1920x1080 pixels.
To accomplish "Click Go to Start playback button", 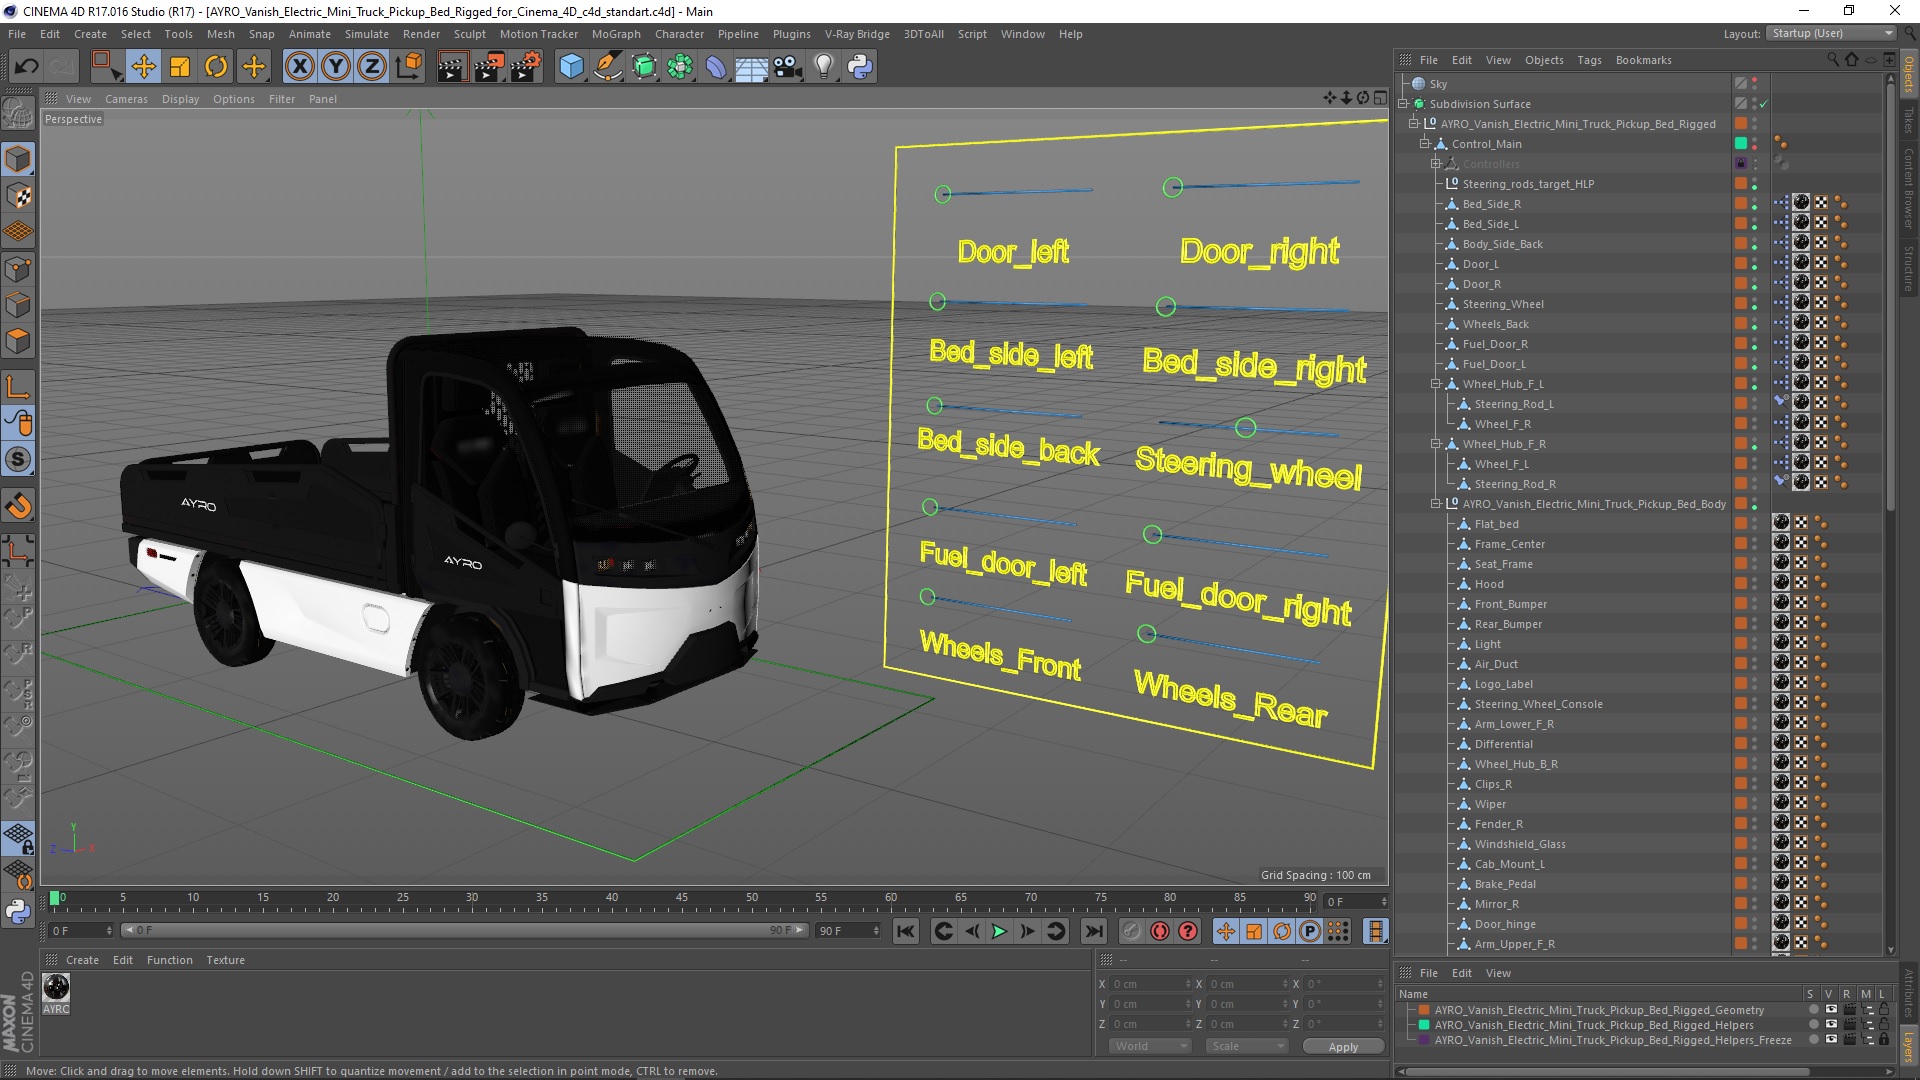I will pyautogui.click(x=905, y=931).
